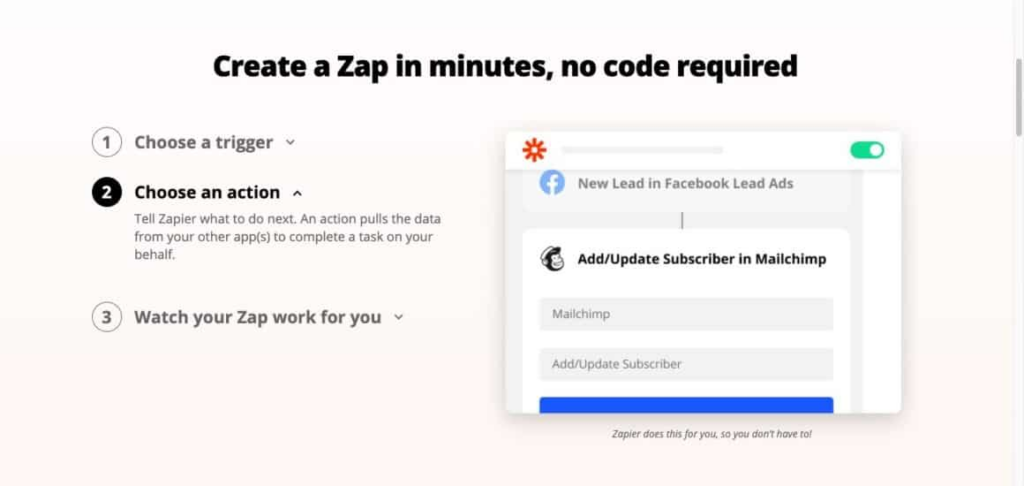Click the gray Zap title placeholder bar
This screenshot has width=1024, height=486.
point(642,150)
